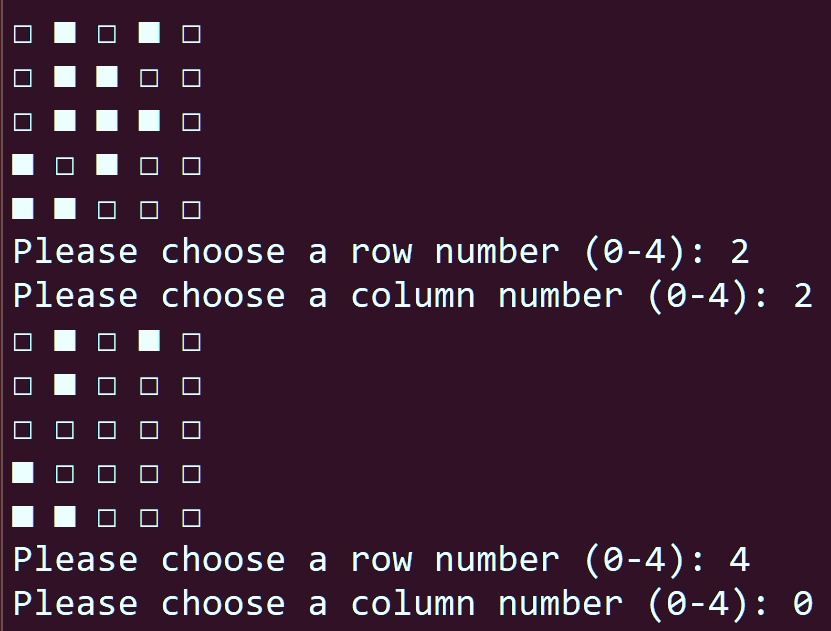The width and height of the screenshot is (831, 631).
Task: Click lower grid's top-right empty square
Action: click(x=191, y=342)
